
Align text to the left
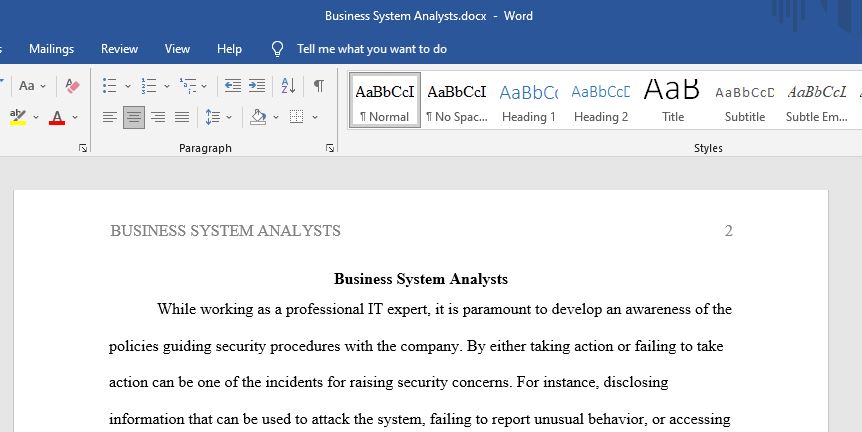tap(109, 117)
